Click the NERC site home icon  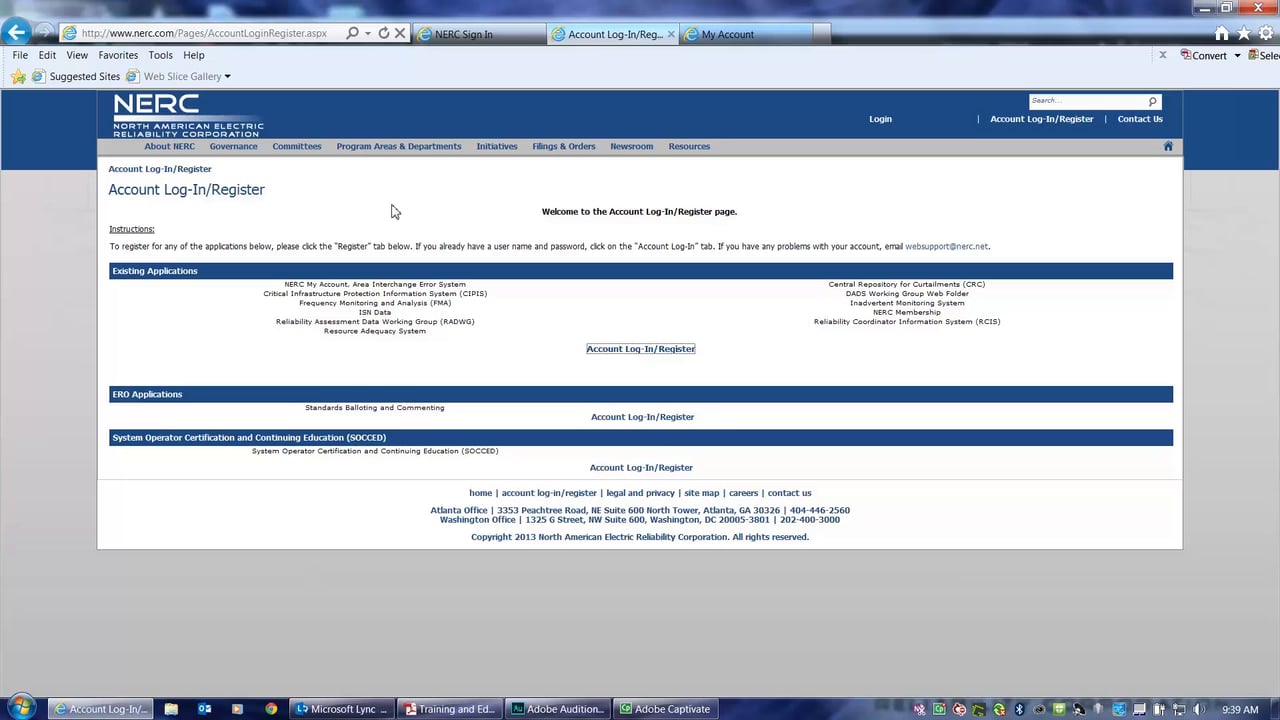coord(1168,146)
